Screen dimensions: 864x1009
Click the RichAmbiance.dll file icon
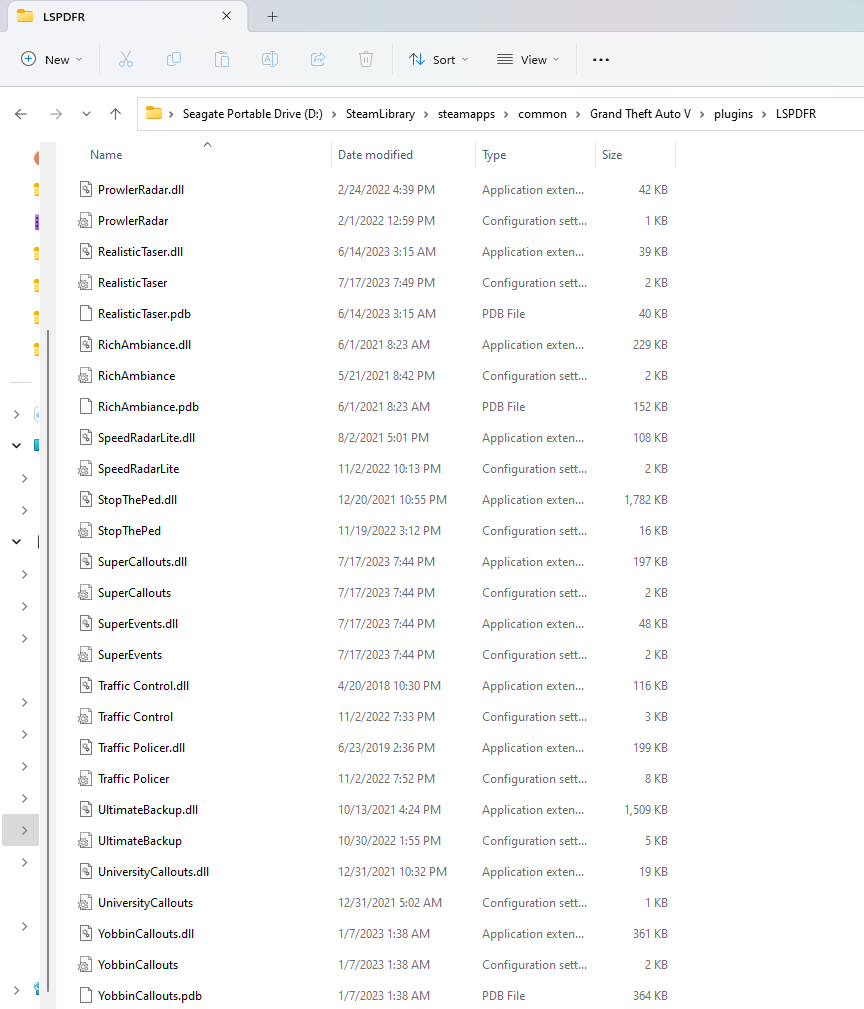86,344
